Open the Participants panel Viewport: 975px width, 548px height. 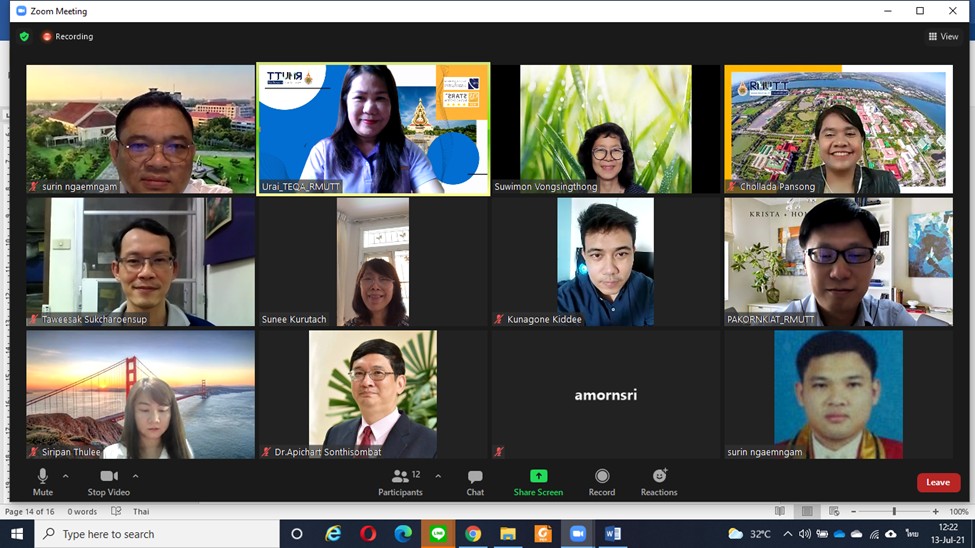400,482
